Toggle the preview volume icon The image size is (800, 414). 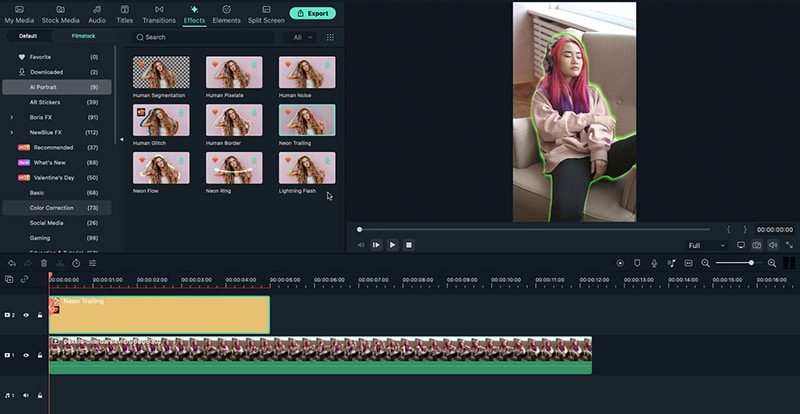pos(773,245)
